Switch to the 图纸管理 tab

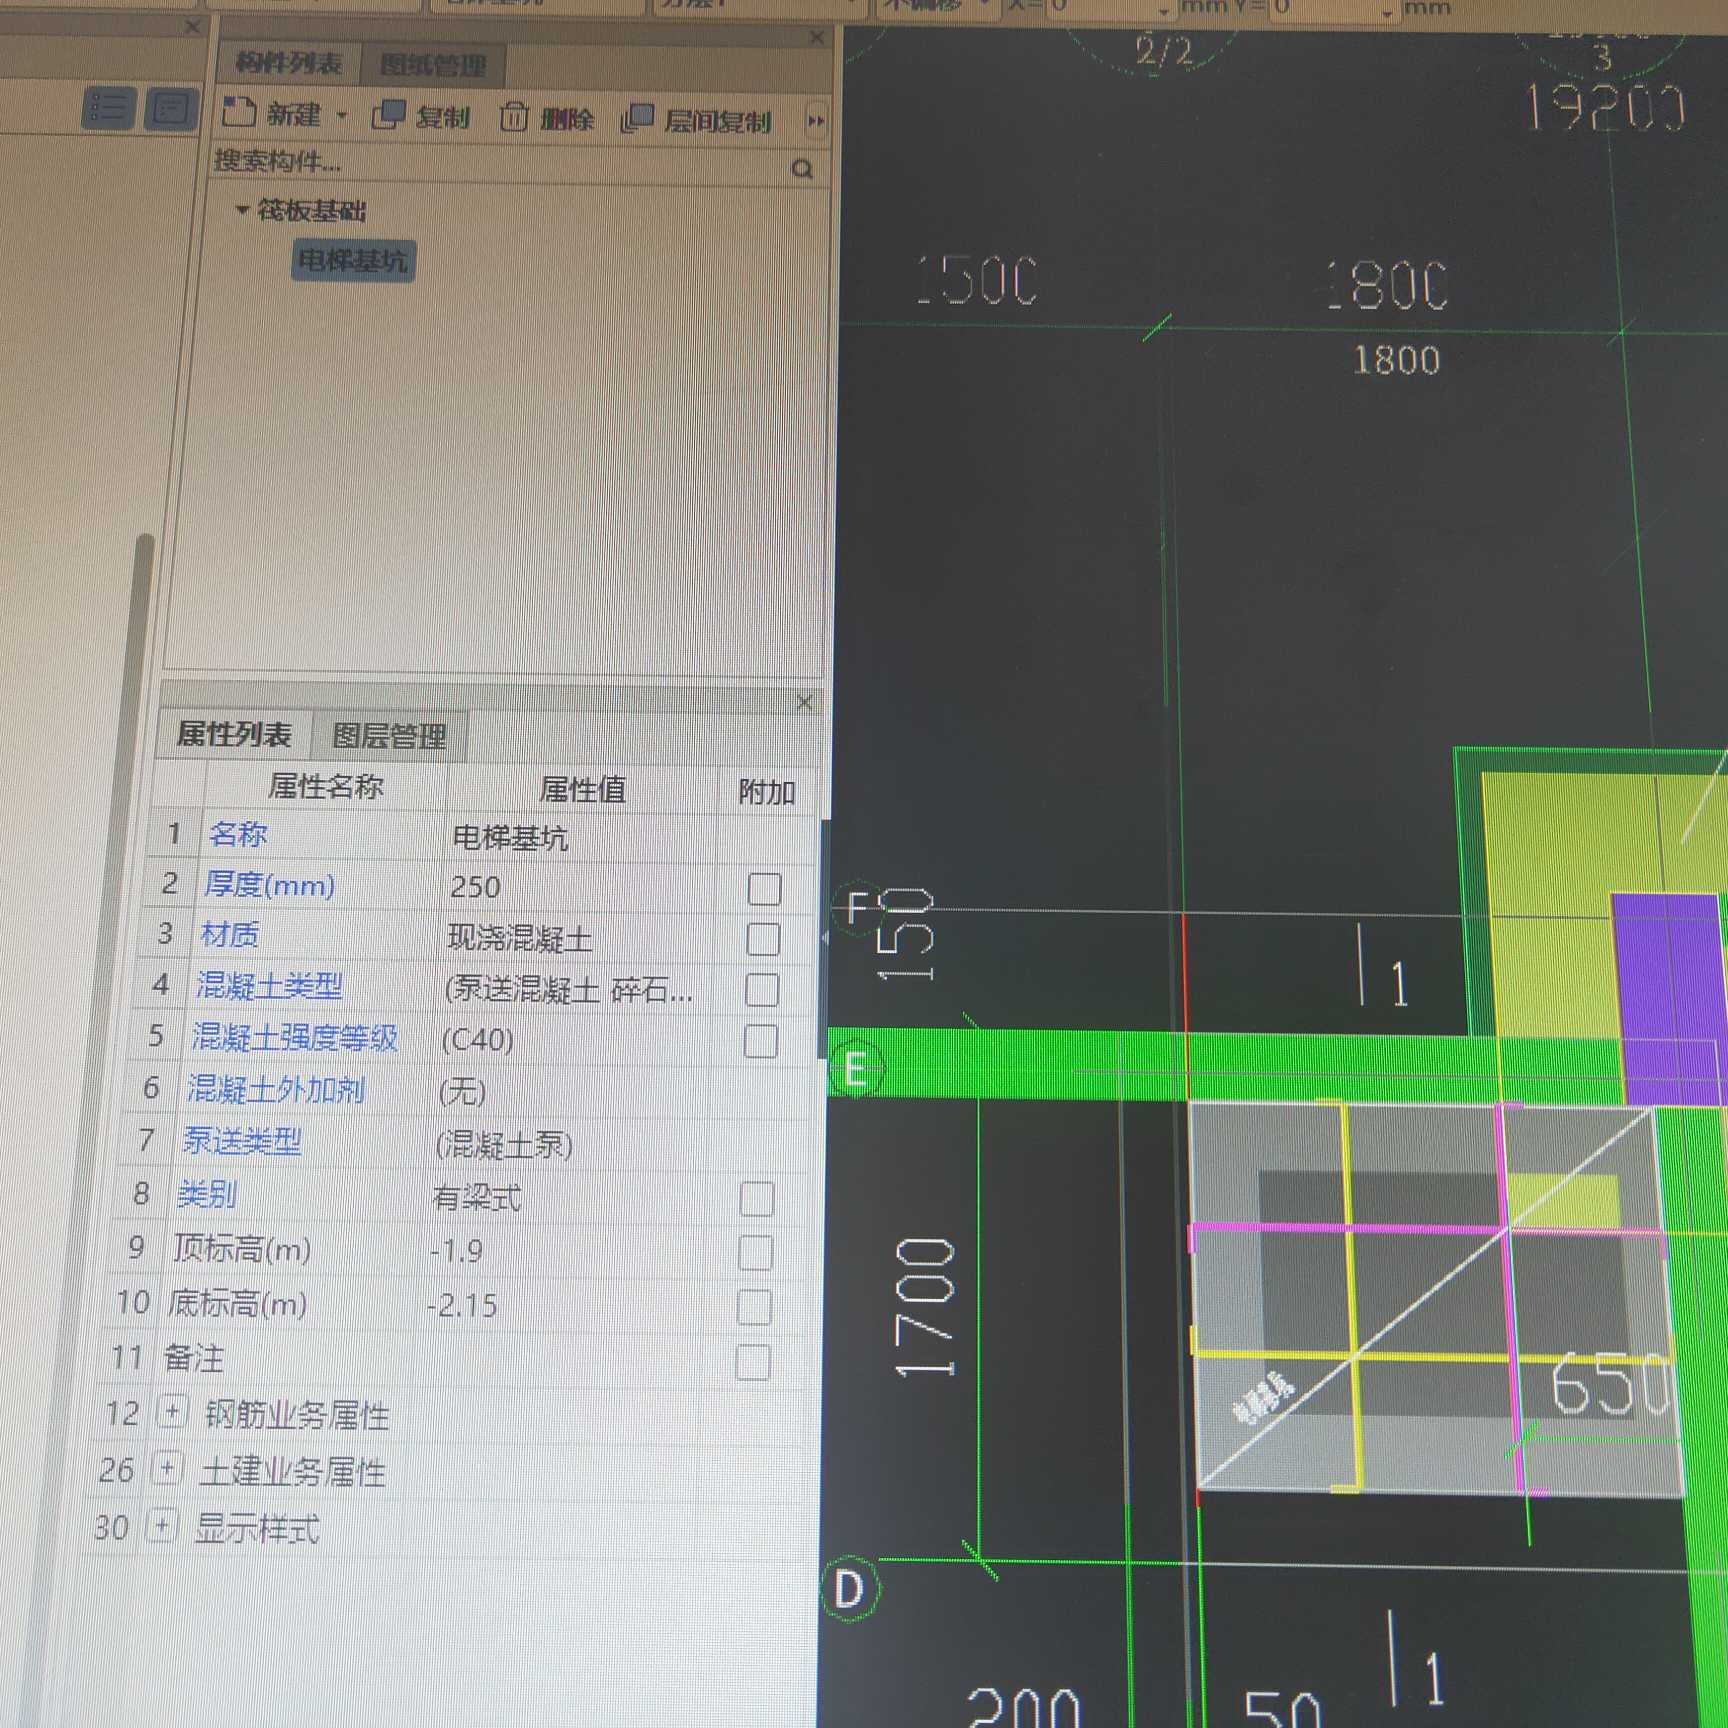pyautogui.click(x=432, y=66)
